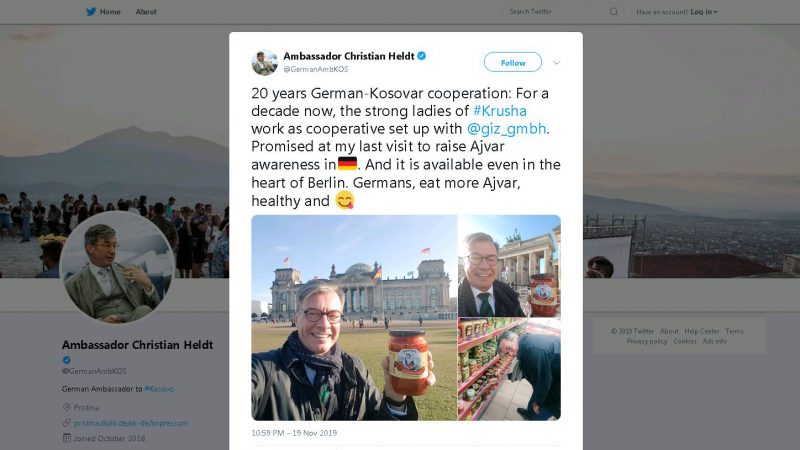Click the calendar icon beside Joined October 2018
Image resolution: width=800 pixels, height=450 pixels.
pyautogui.click(x=66, y=438)
